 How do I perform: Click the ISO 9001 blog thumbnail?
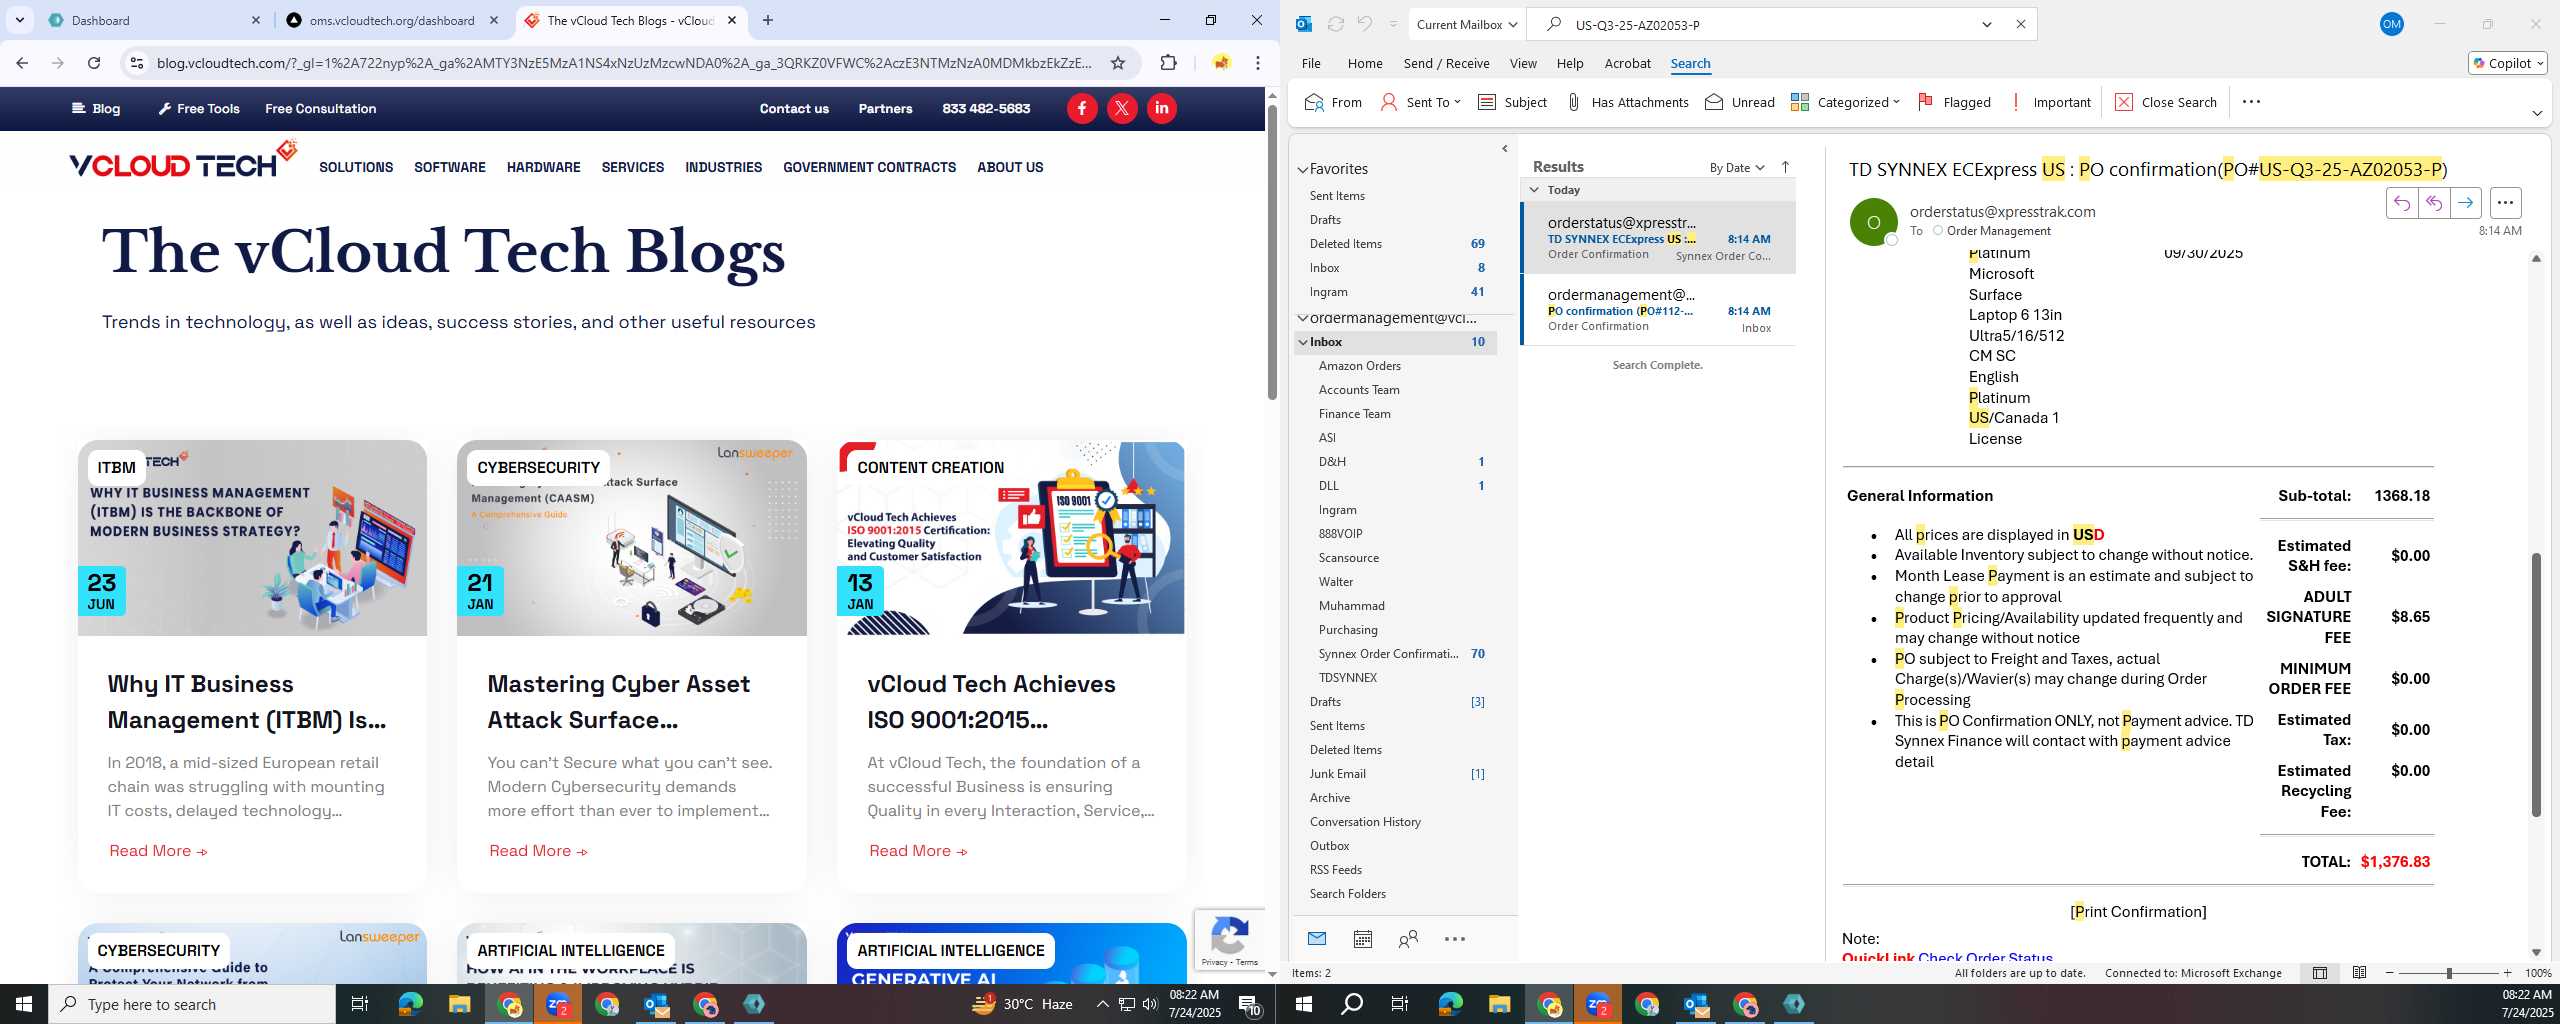(x=1011, y=538)
